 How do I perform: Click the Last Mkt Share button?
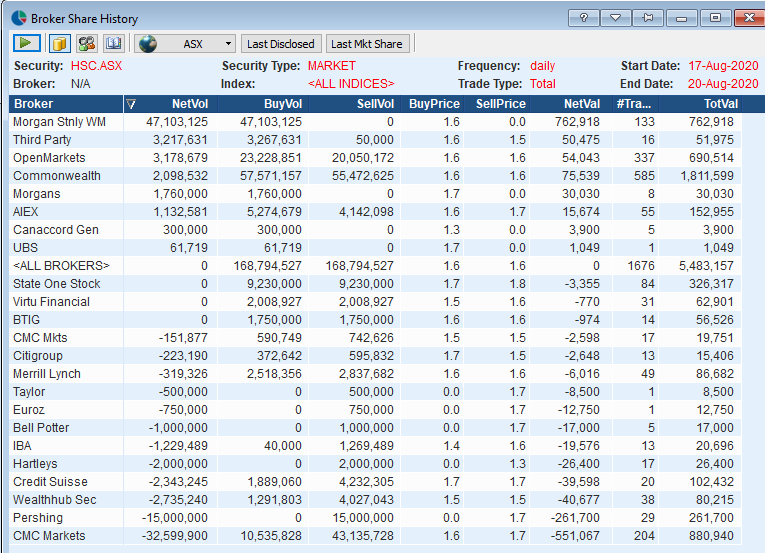point(367,44)
